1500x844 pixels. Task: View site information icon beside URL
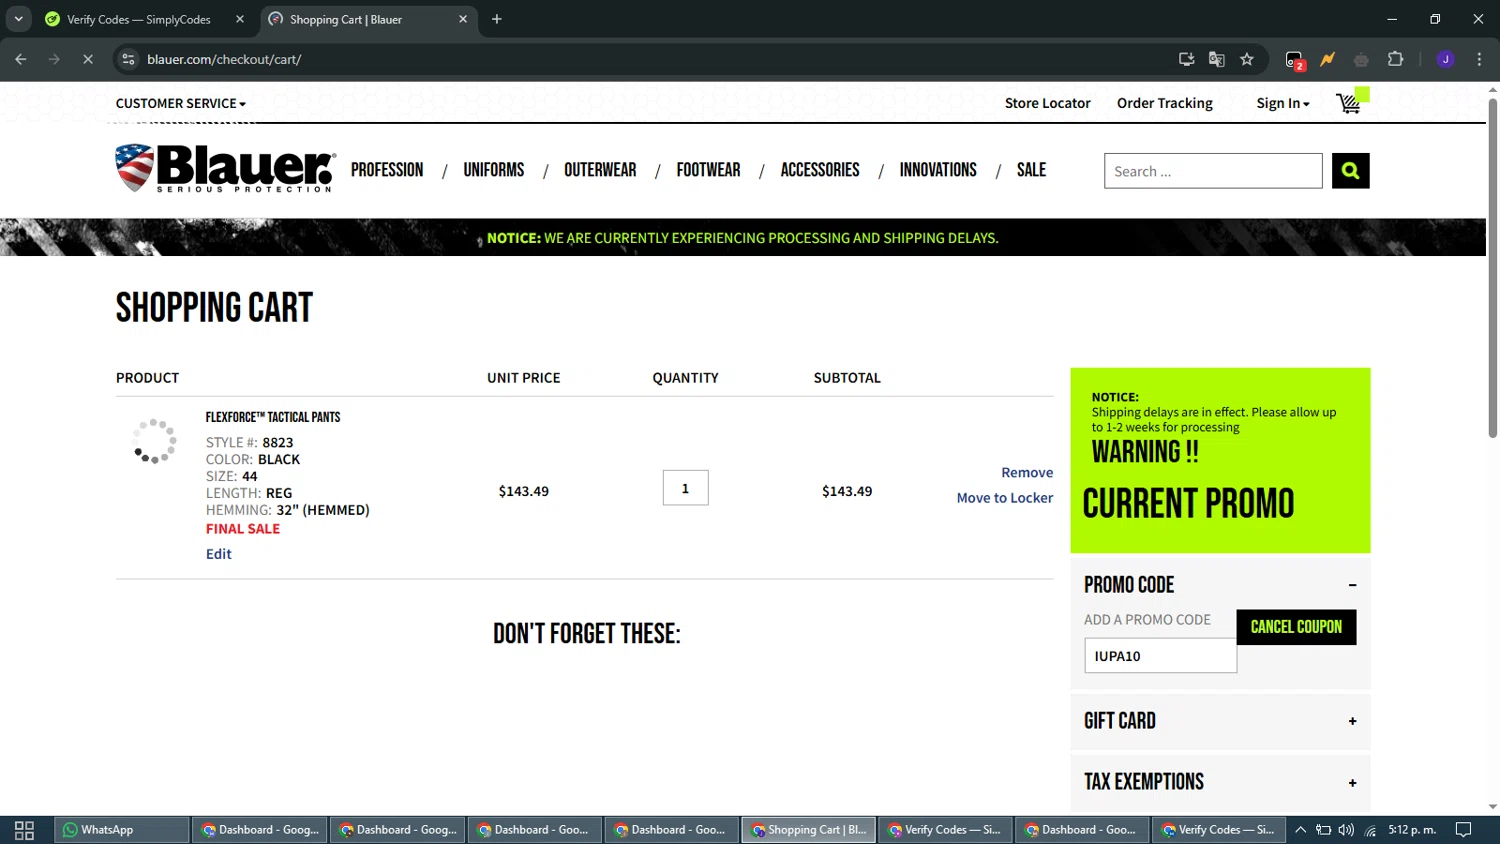[128, 59]
